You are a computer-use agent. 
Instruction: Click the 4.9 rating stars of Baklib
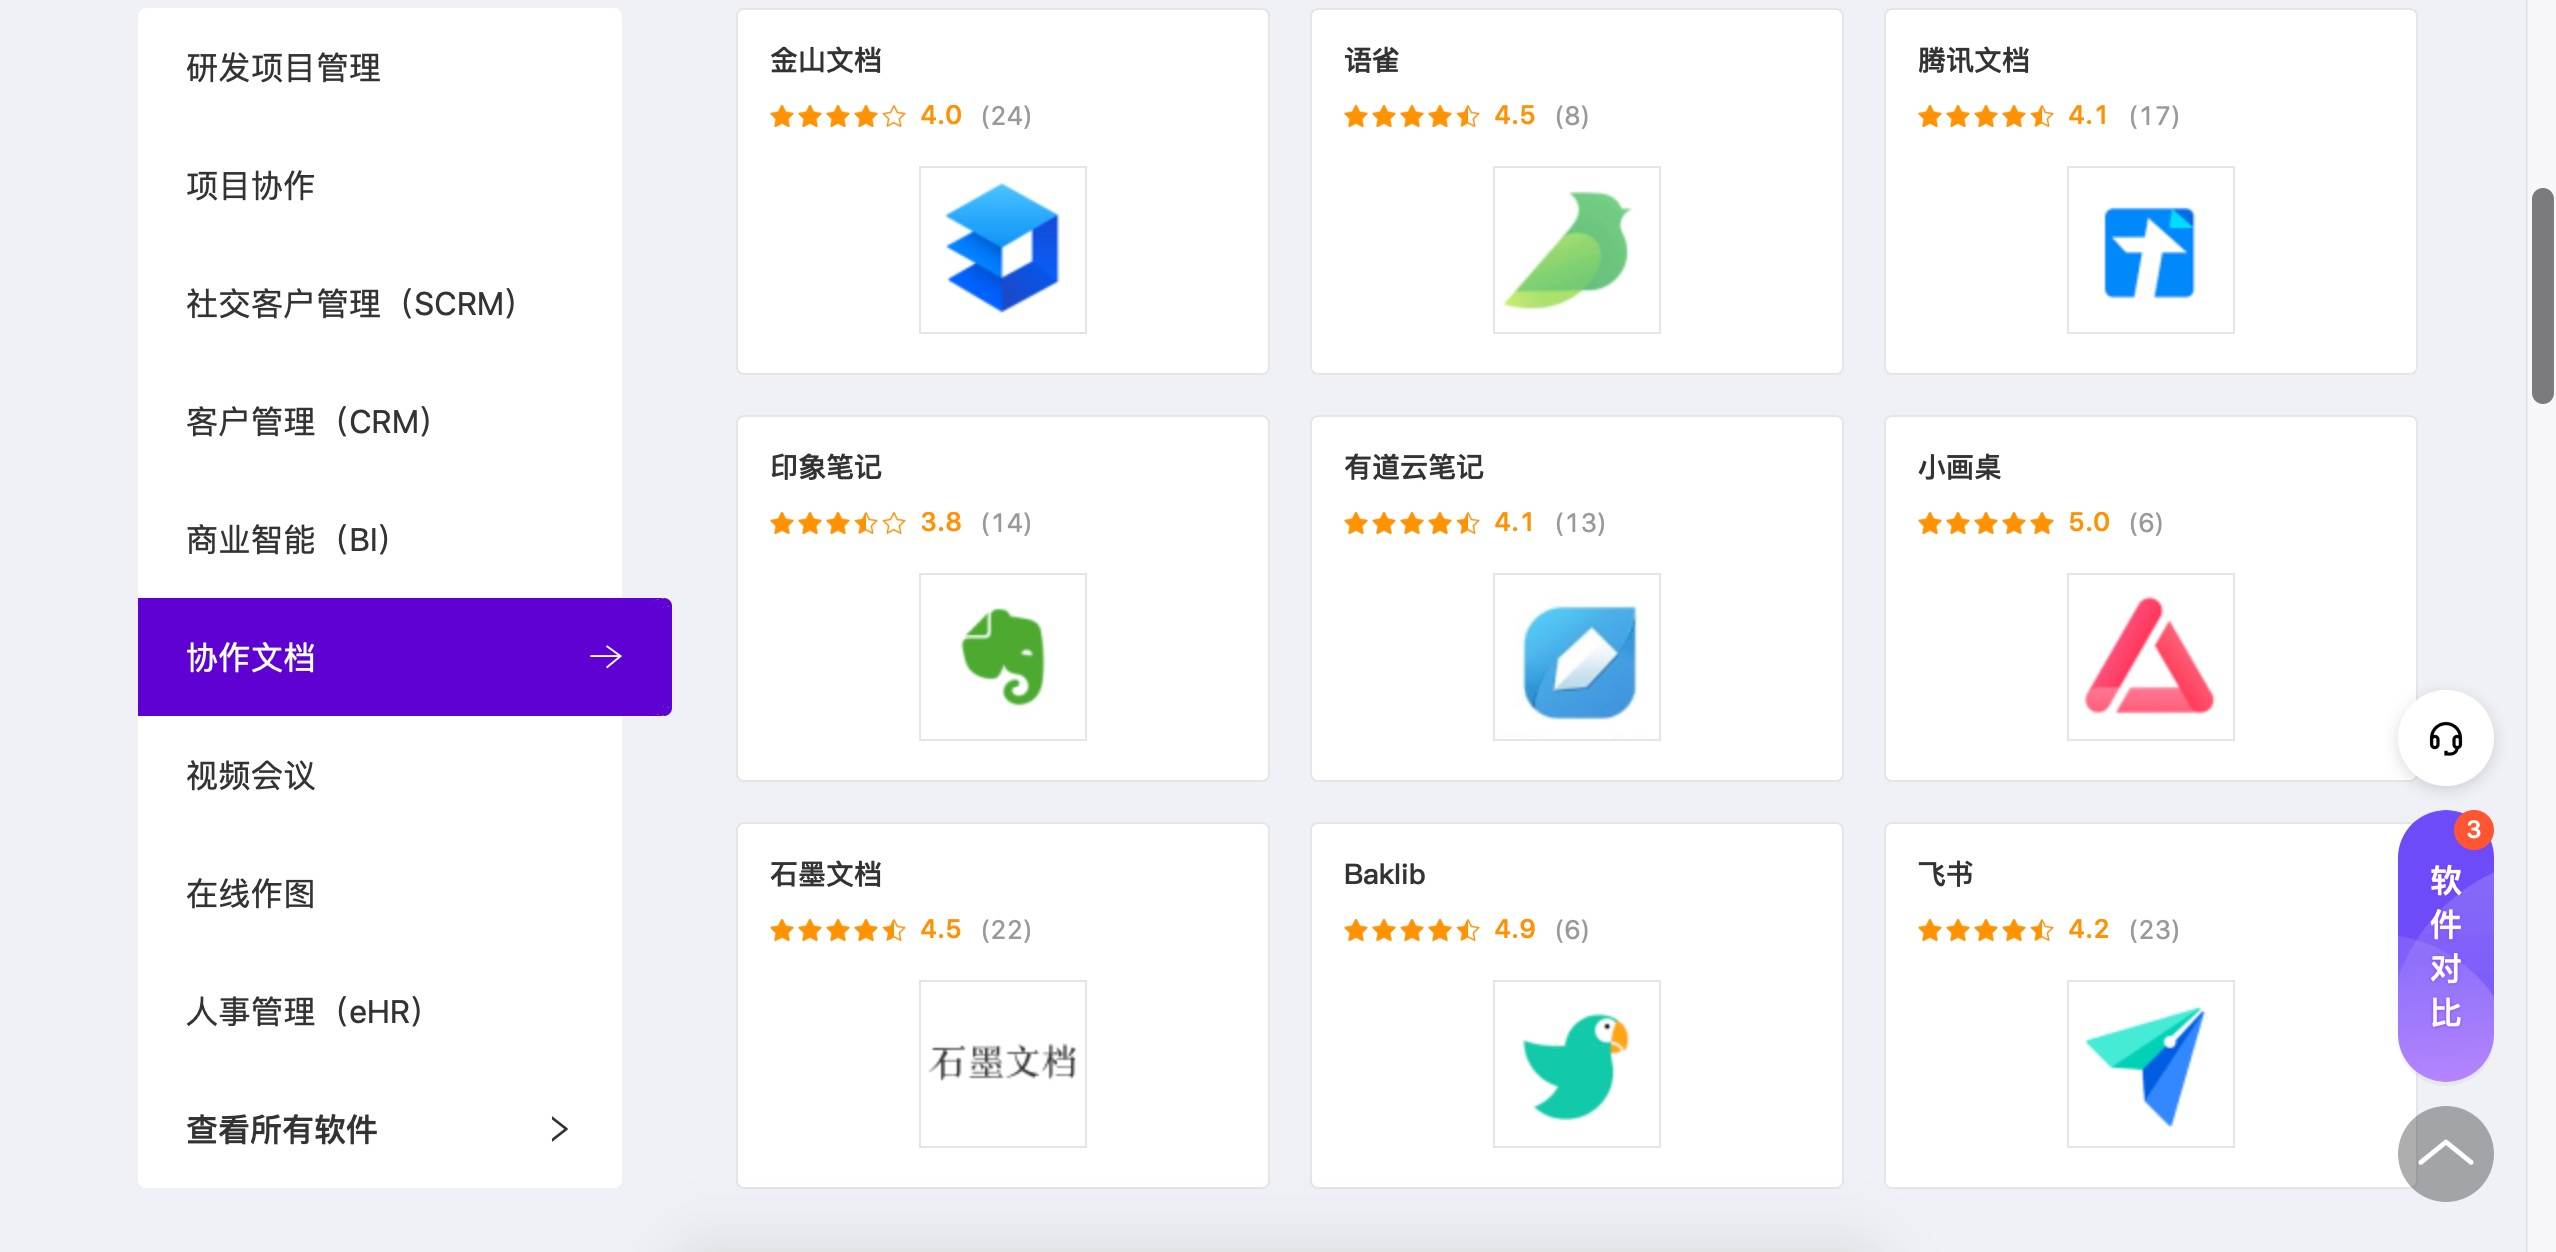click(x=1411, y=929)
